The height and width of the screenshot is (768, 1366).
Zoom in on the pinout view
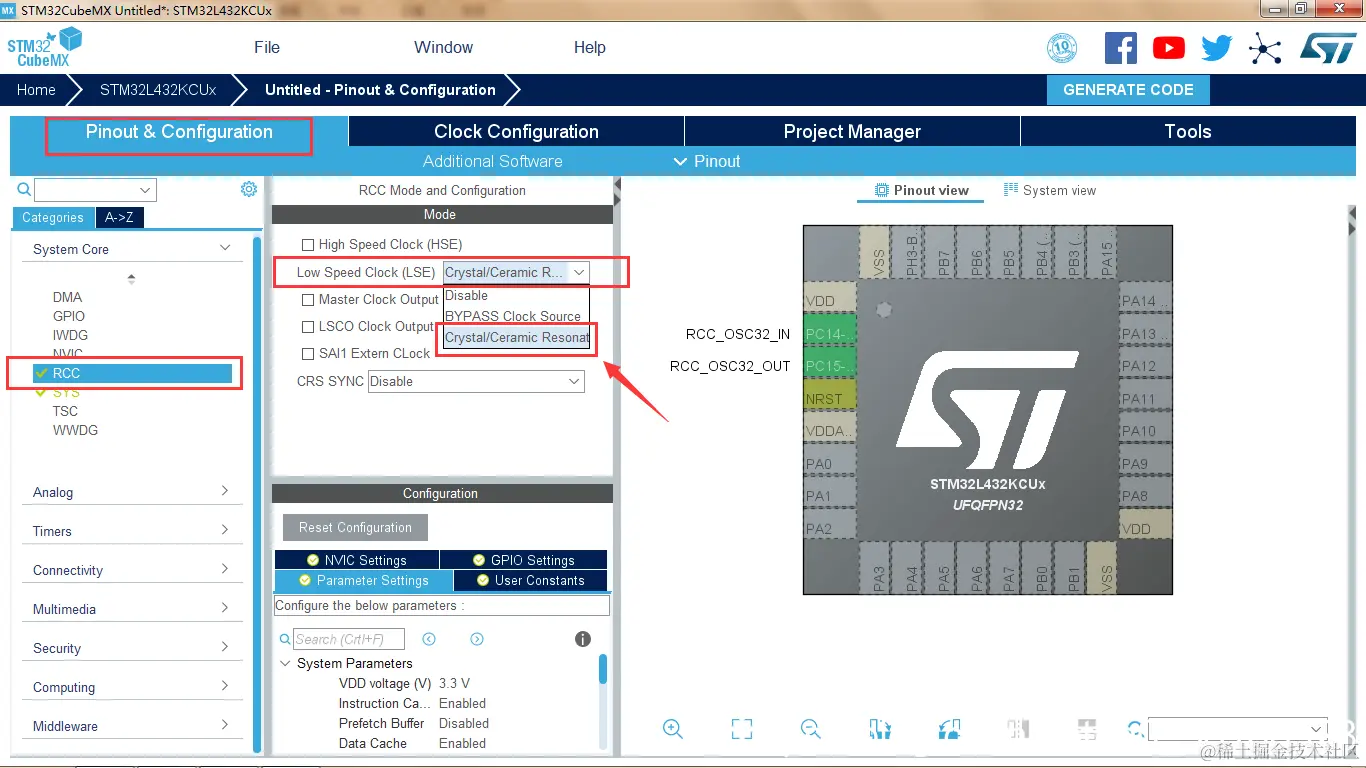[673, 729]
